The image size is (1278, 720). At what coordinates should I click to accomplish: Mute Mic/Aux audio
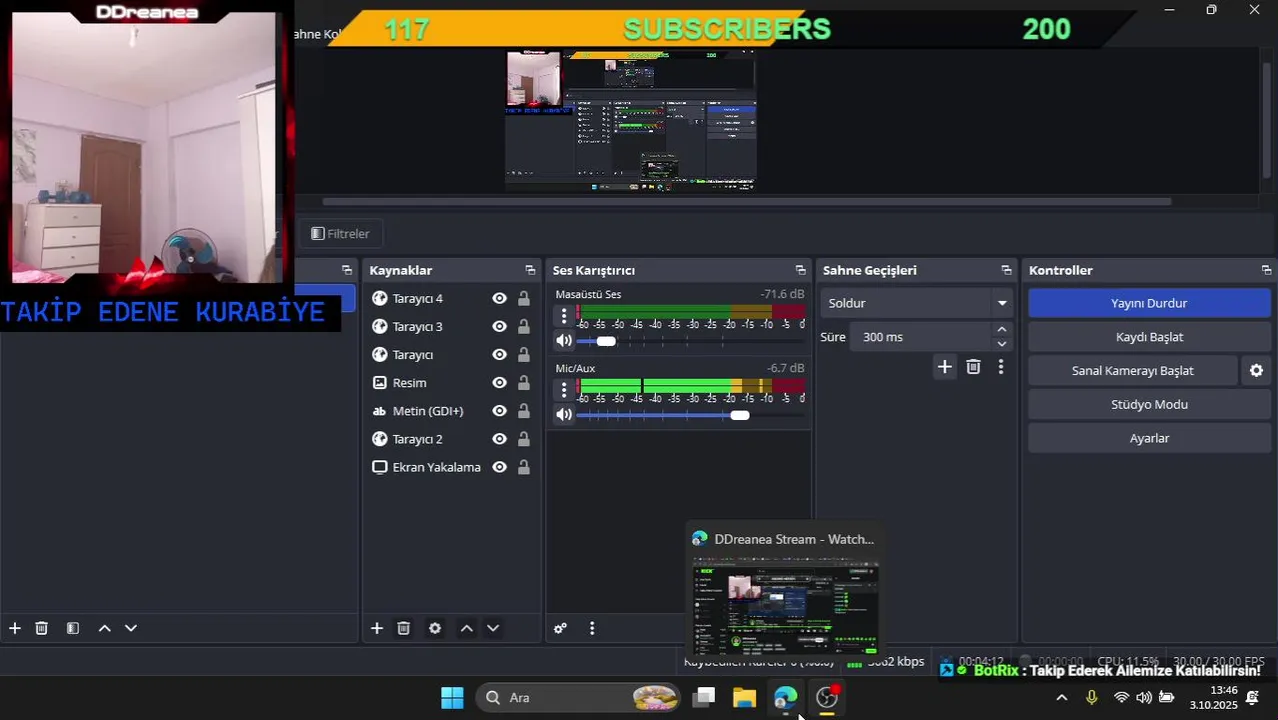pos(564,414)
